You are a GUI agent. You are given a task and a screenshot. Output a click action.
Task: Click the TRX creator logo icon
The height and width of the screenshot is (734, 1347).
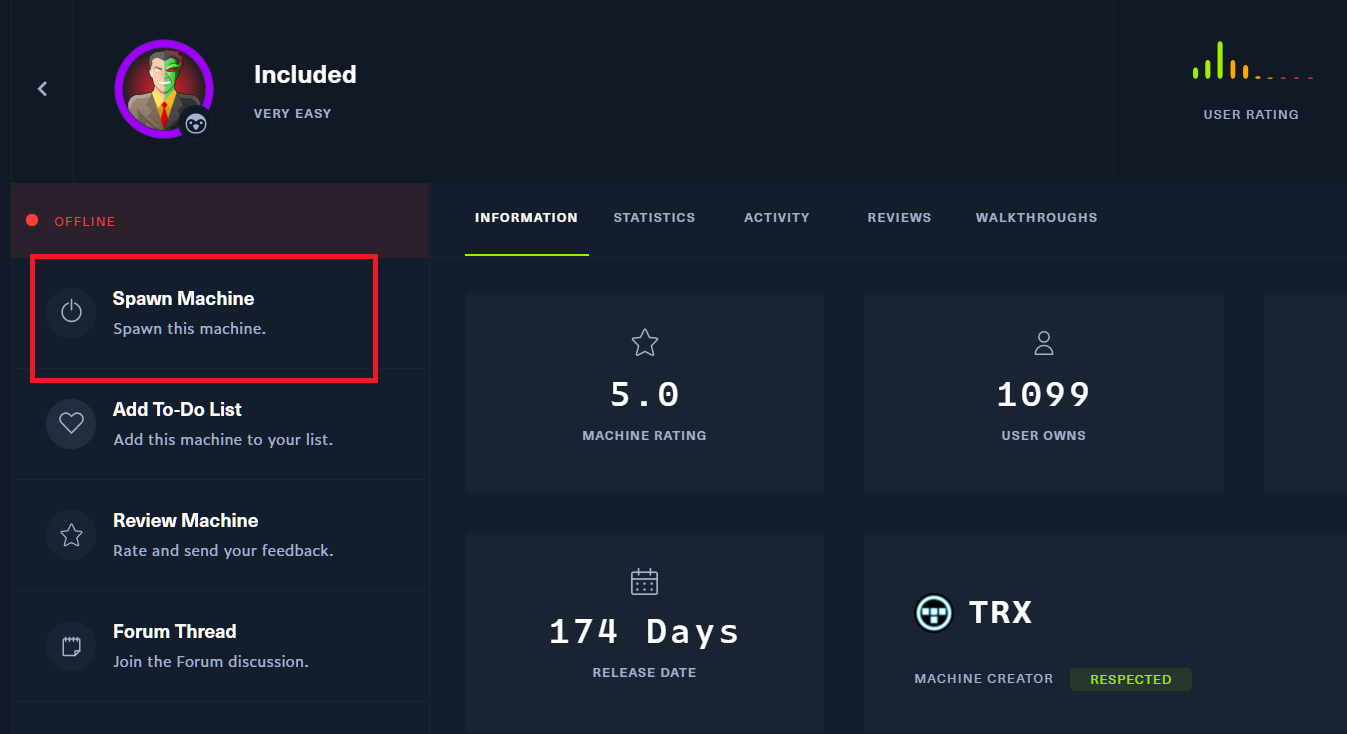(x=934, y=612)
